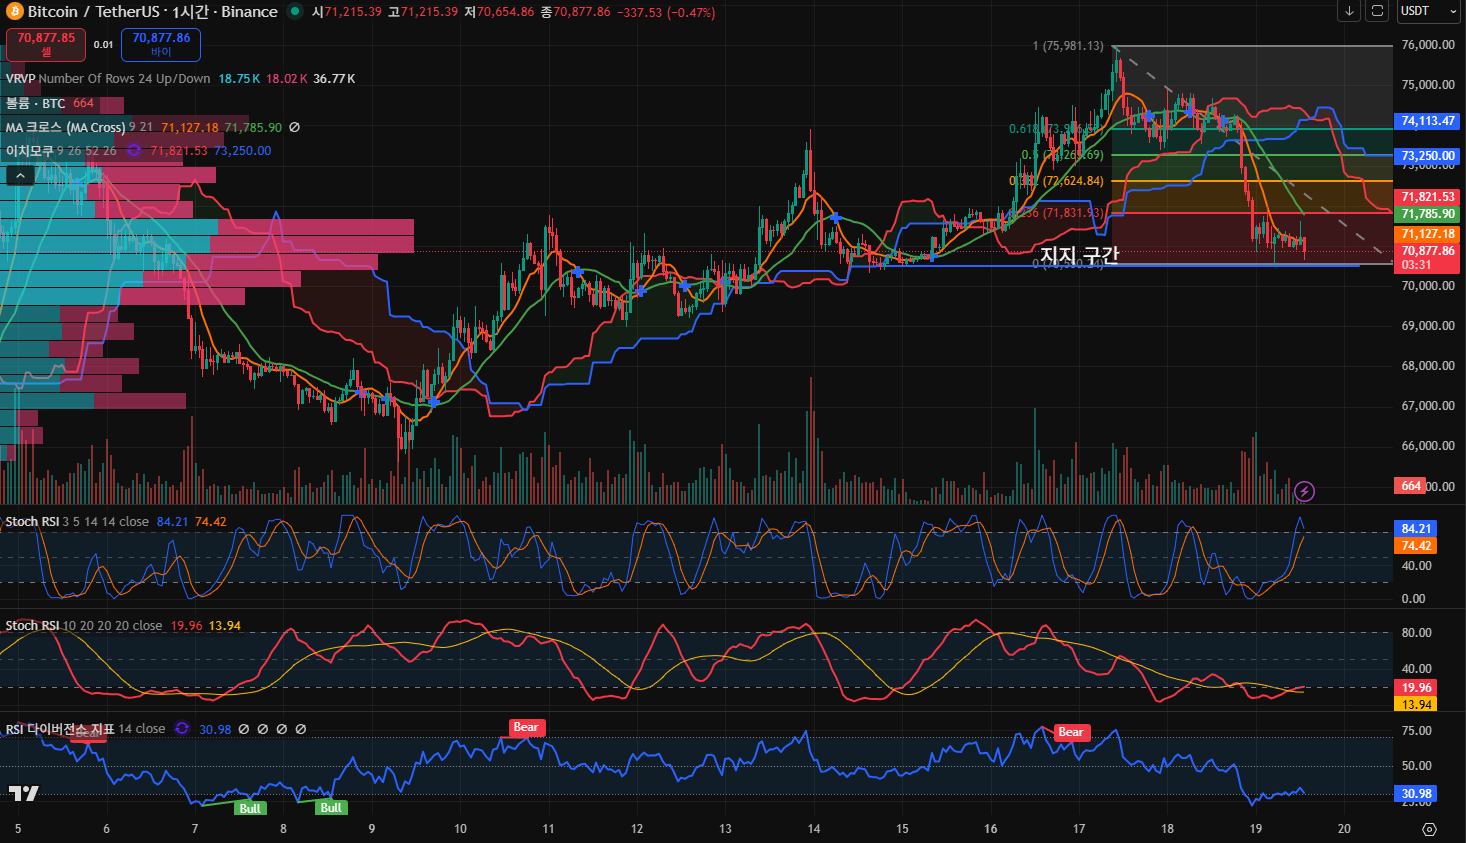The width and height of the screenshot is (1466, 843).
Task: Collapse the indicator legend with chevron button
Action: point(20,176)
